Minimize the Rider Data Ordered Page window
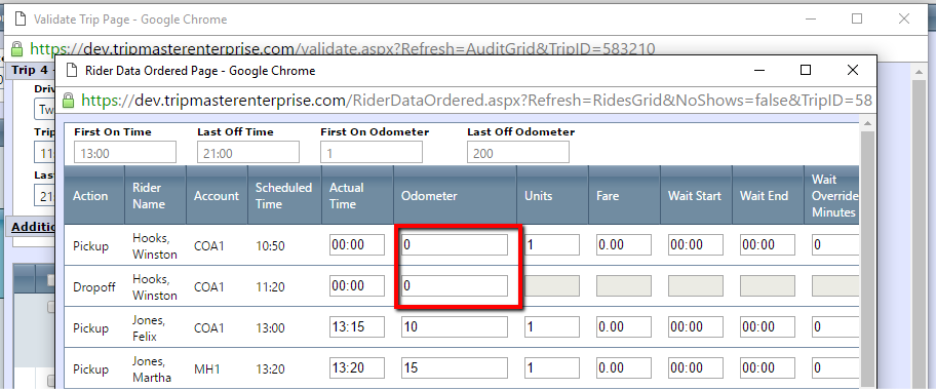Image resolution: width=936 pixels, height=390 pixels. pos(759,70)
